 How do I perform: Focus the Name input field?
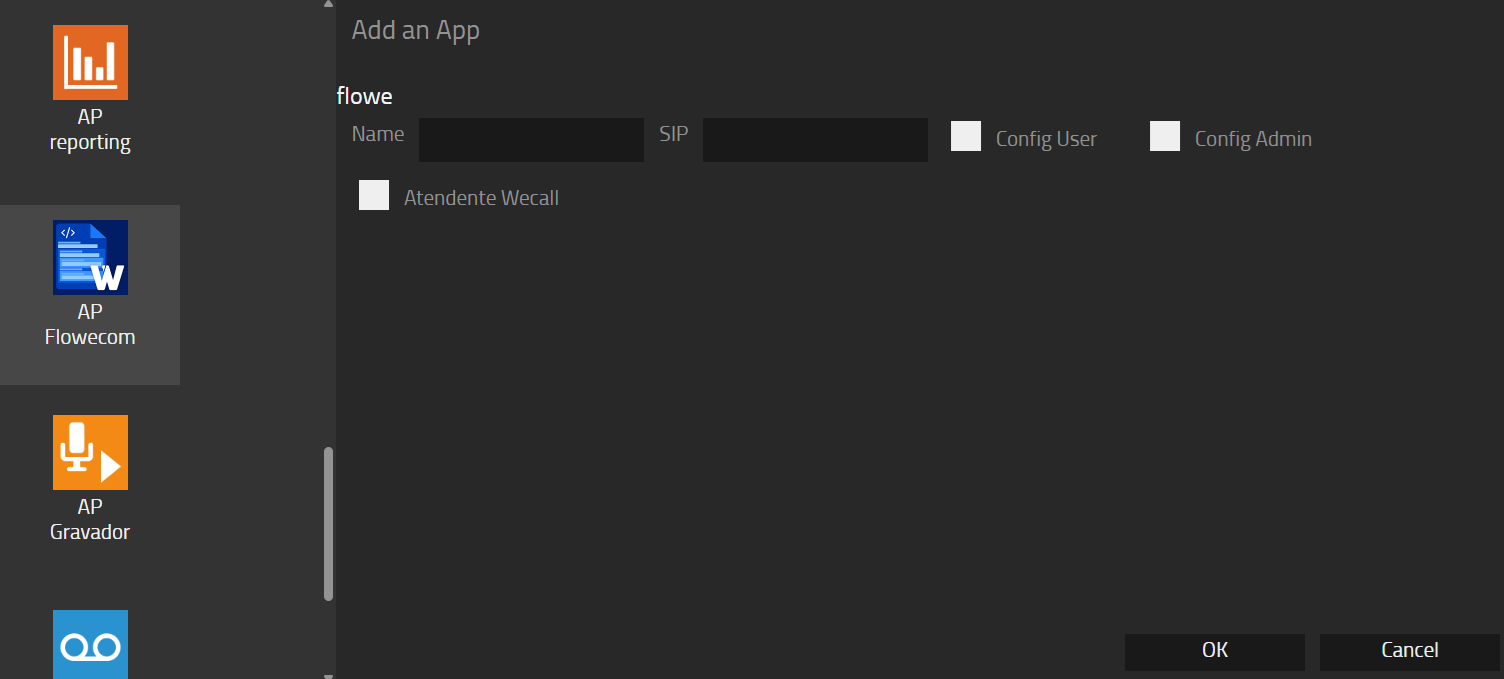531,140
